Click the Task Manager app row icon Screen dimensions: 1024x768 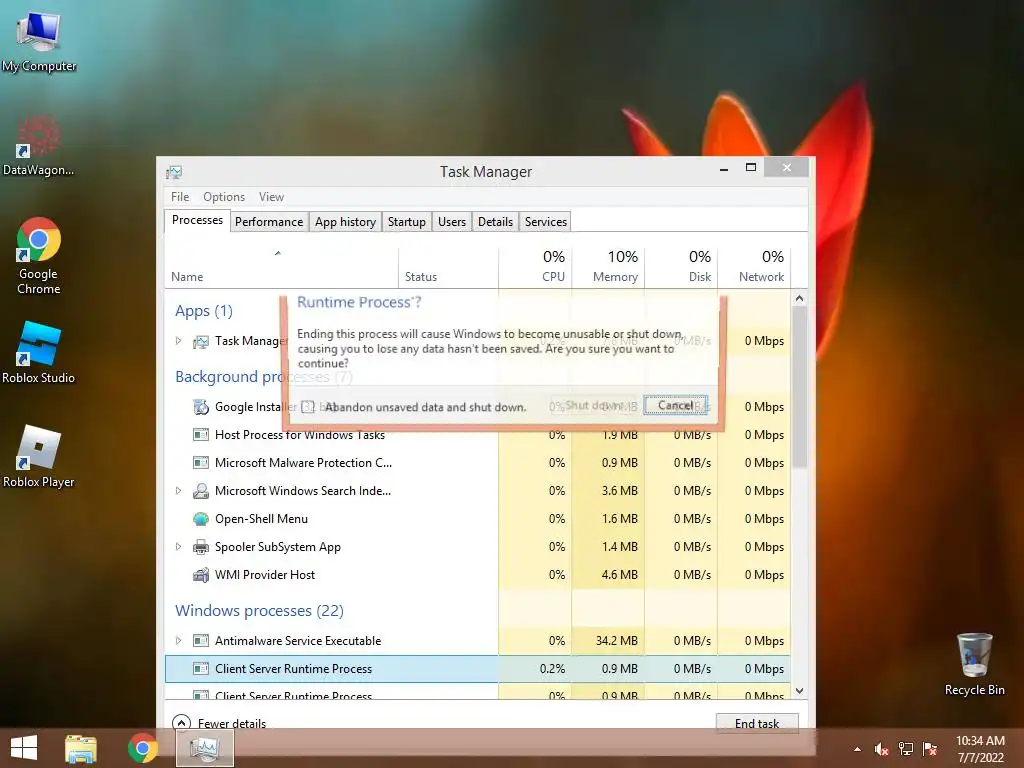coord(200,342)
